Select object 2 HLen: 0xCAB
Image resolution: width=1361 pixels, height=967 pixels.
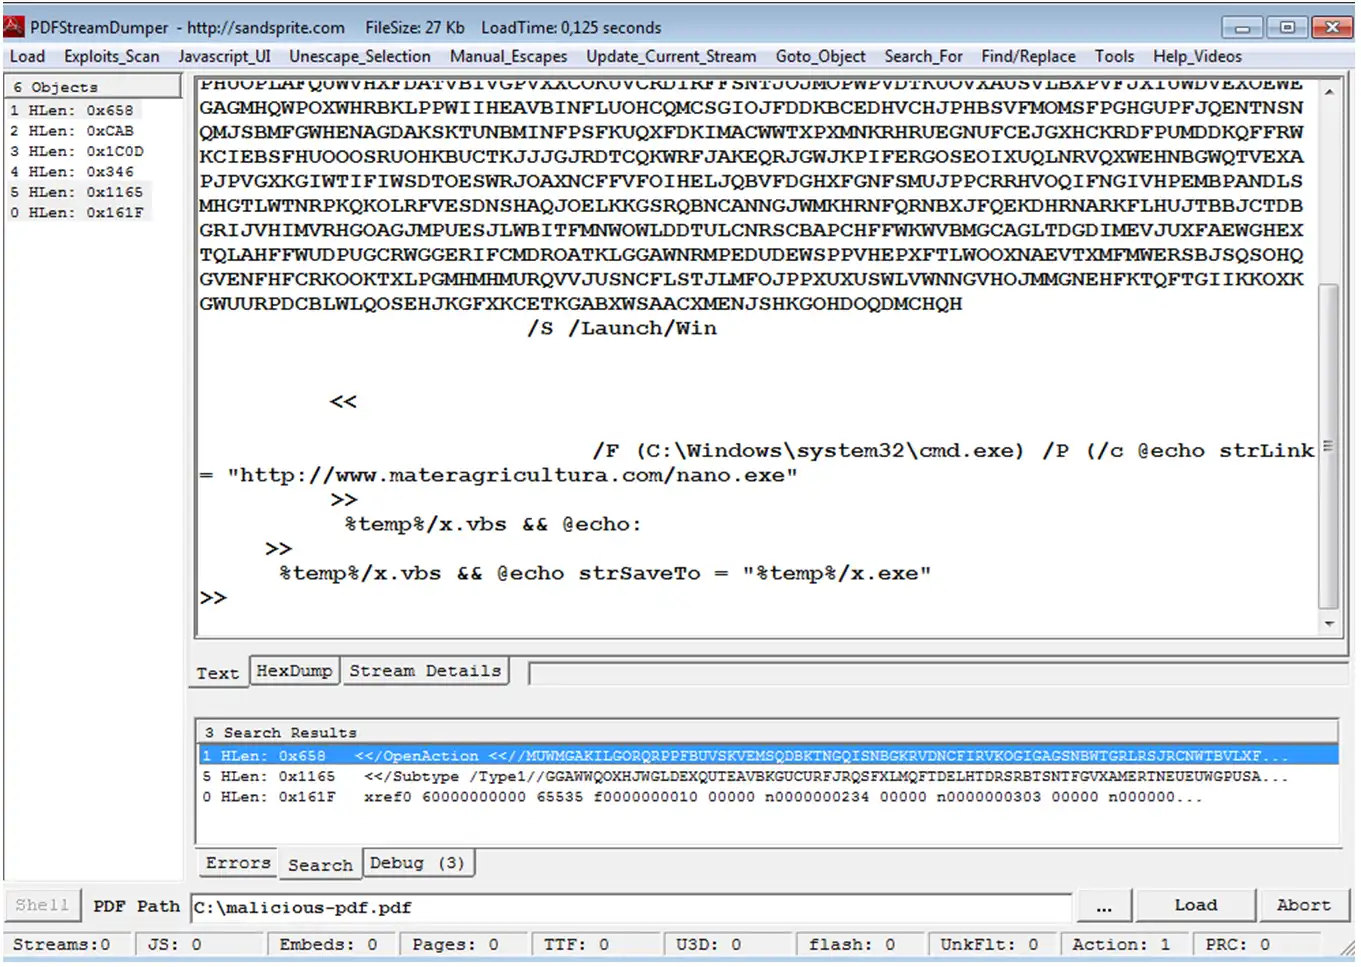click(x=72, y=131)
